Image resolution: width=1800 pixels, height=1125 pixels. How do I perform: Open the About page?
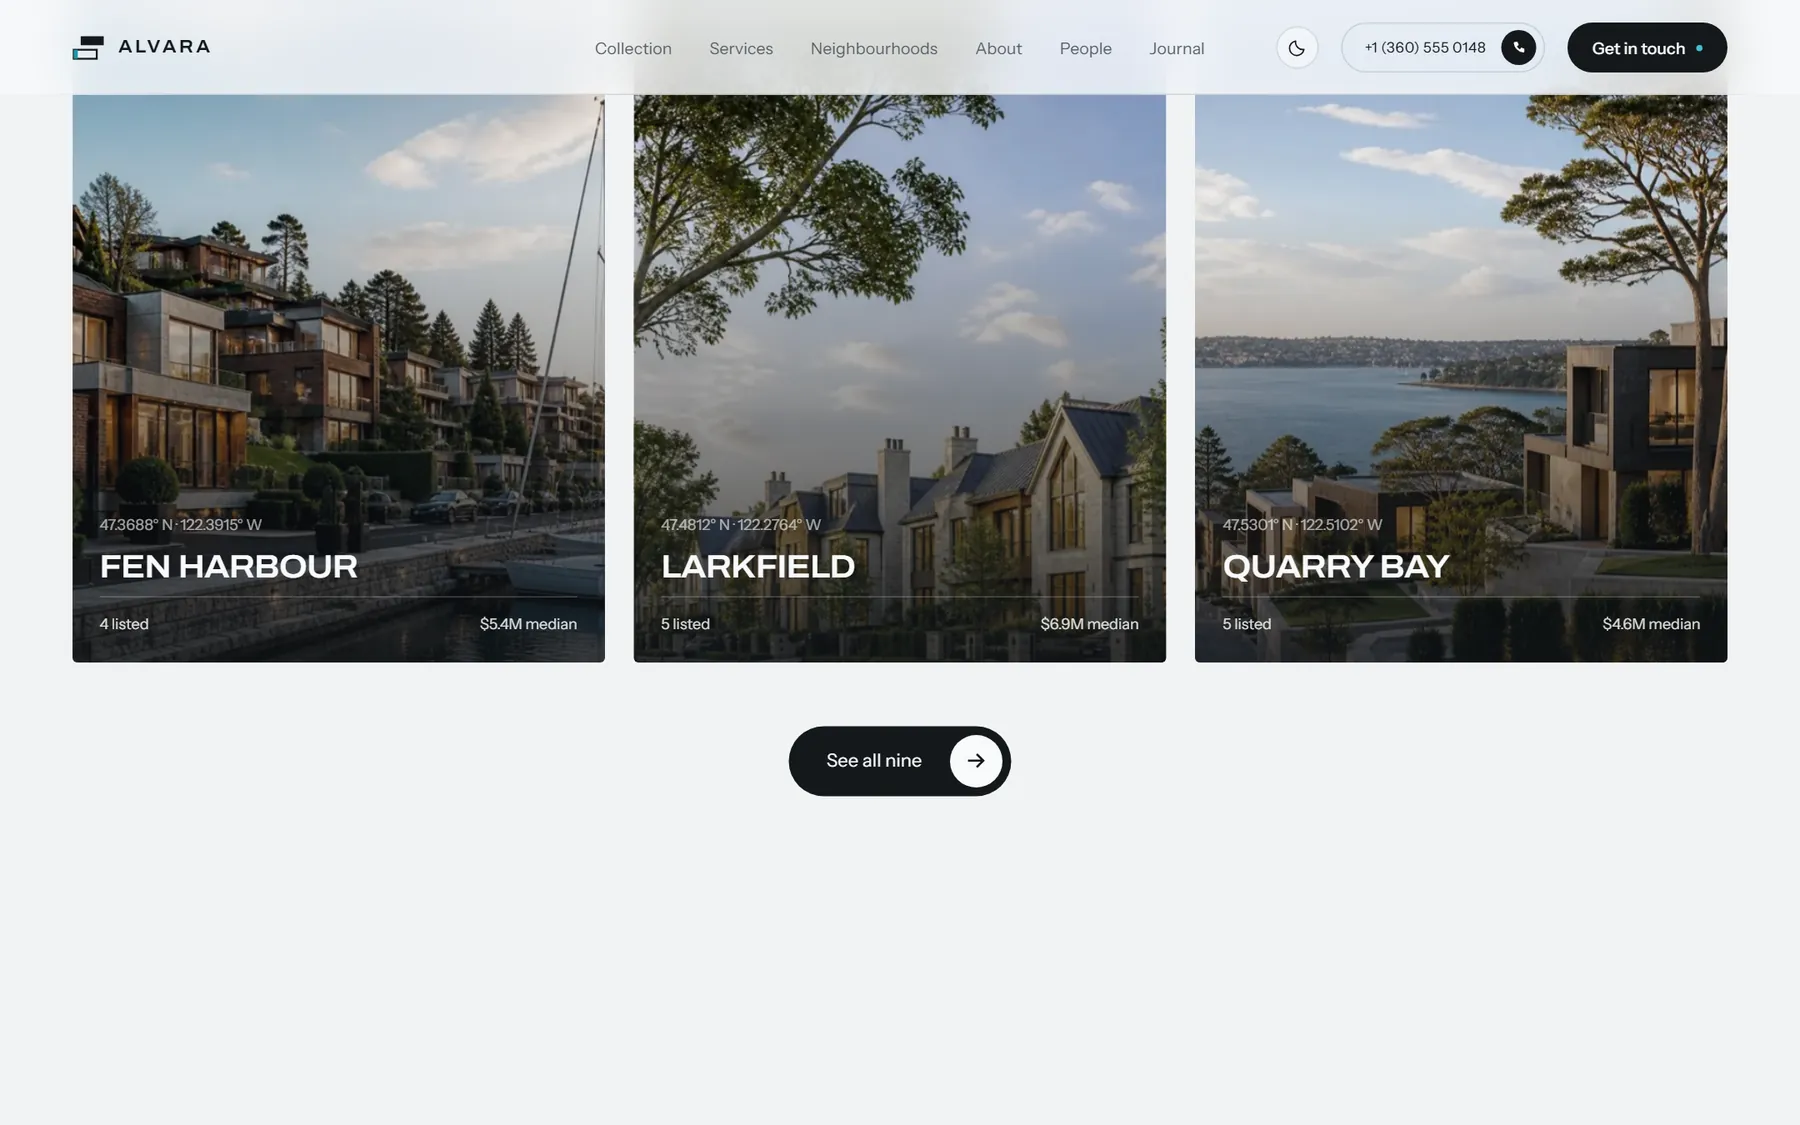pyautogui.click(x=999, y=48)
